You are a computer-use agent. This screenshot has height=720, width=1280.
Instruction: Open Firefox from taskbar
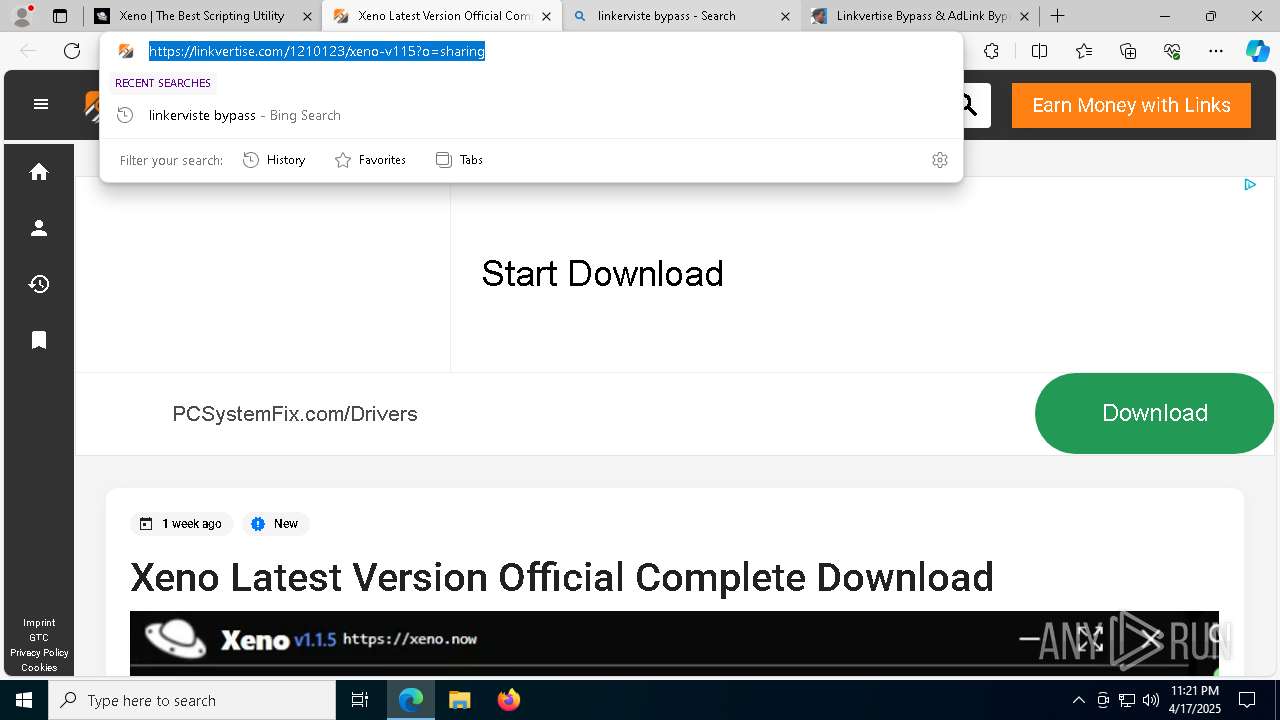[x=508, y=700]
